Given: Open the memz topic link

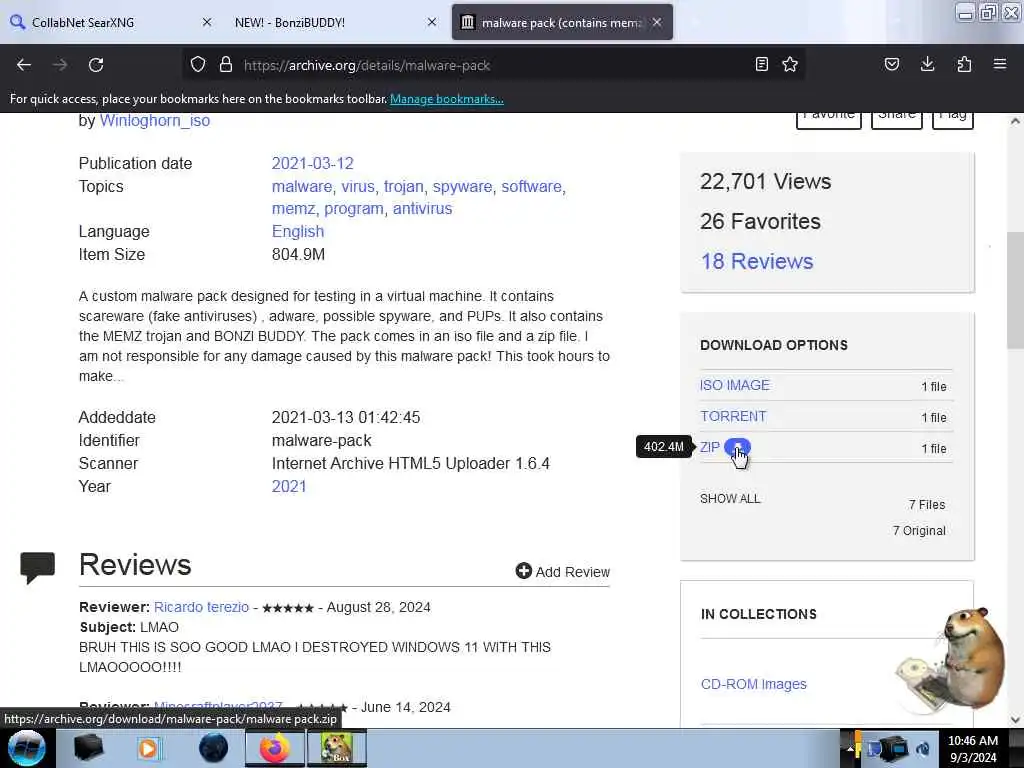Looking at the screenshot, I should 293,208.
